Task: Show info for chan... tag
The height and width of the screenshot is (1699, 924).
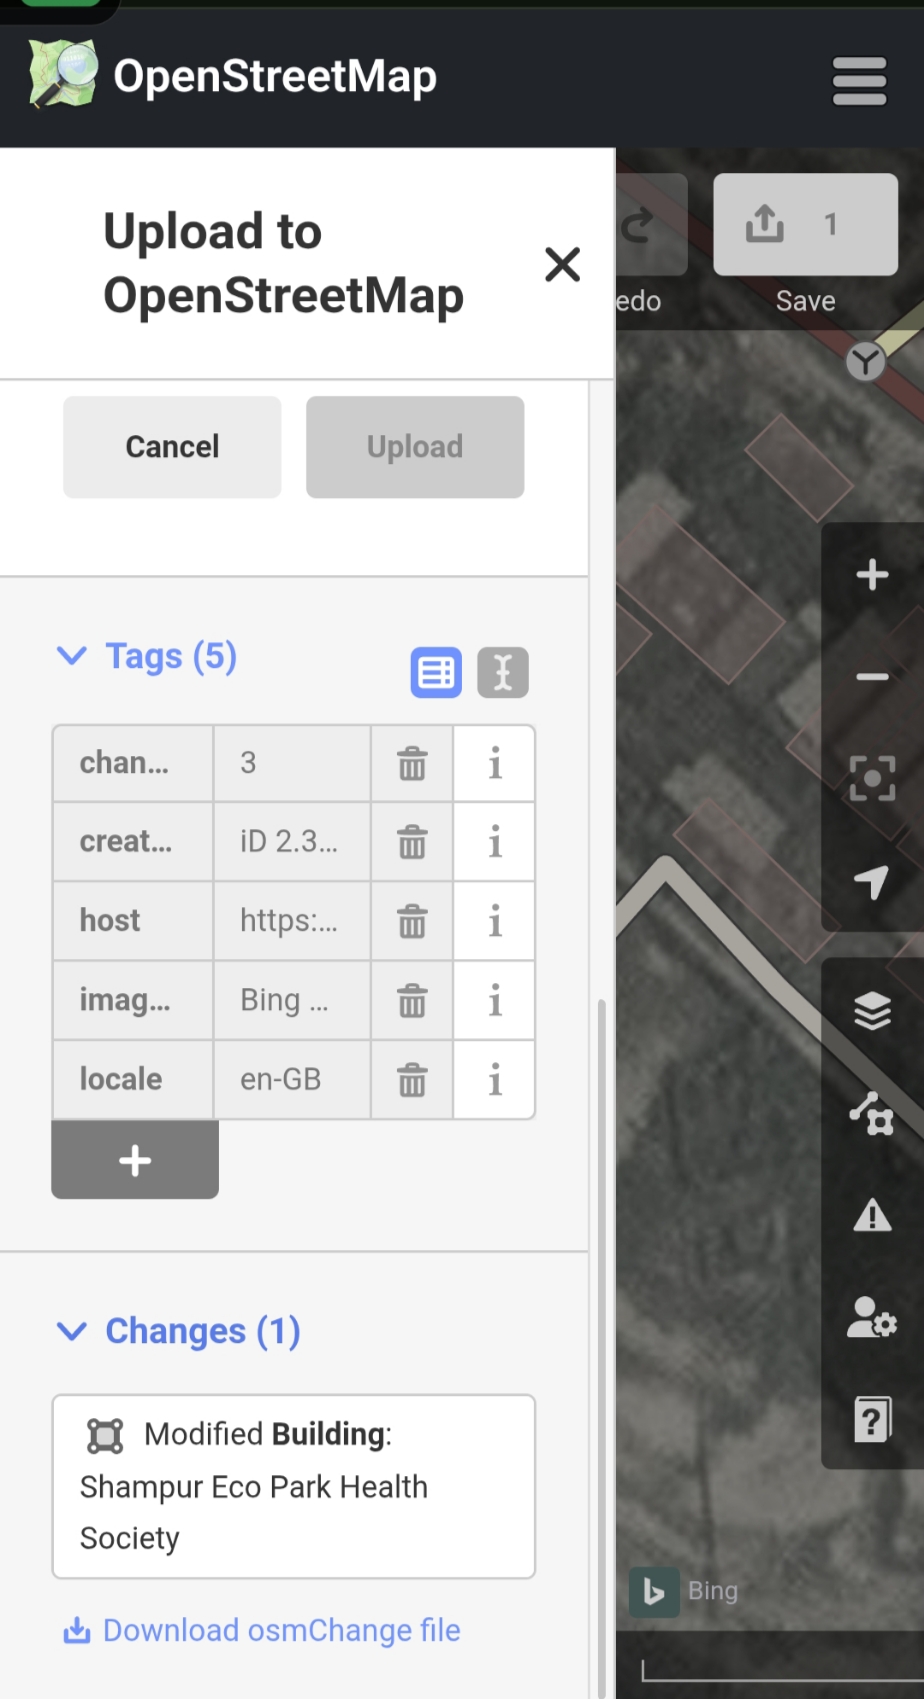Action: point(494,763)
